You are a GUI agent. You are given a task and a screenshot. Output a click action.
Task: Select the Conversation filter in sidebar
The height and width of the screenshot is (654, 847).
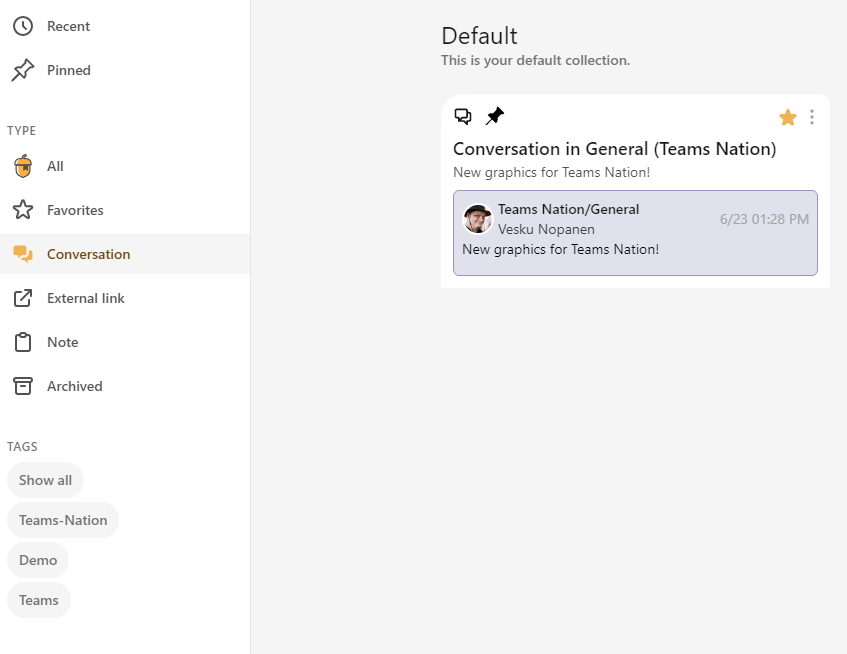point(88,254)
